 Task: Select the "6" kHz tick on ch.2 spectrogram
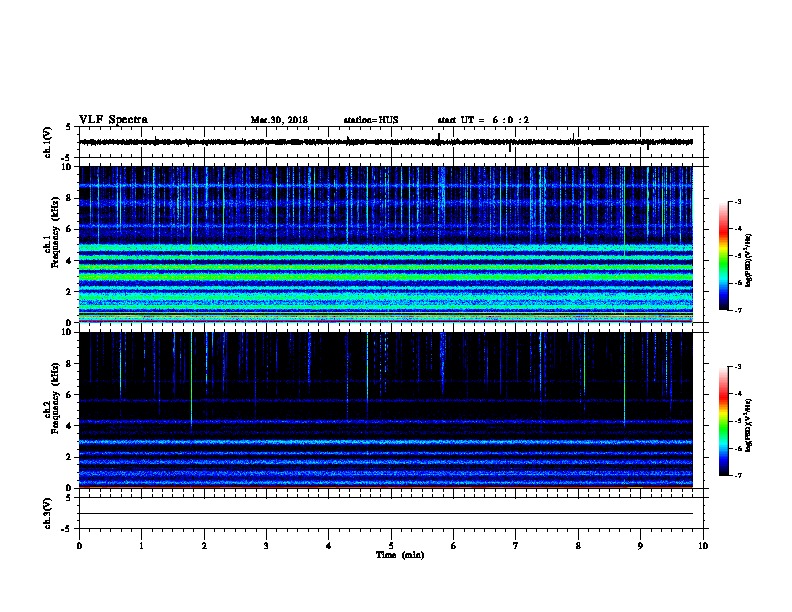70,395
